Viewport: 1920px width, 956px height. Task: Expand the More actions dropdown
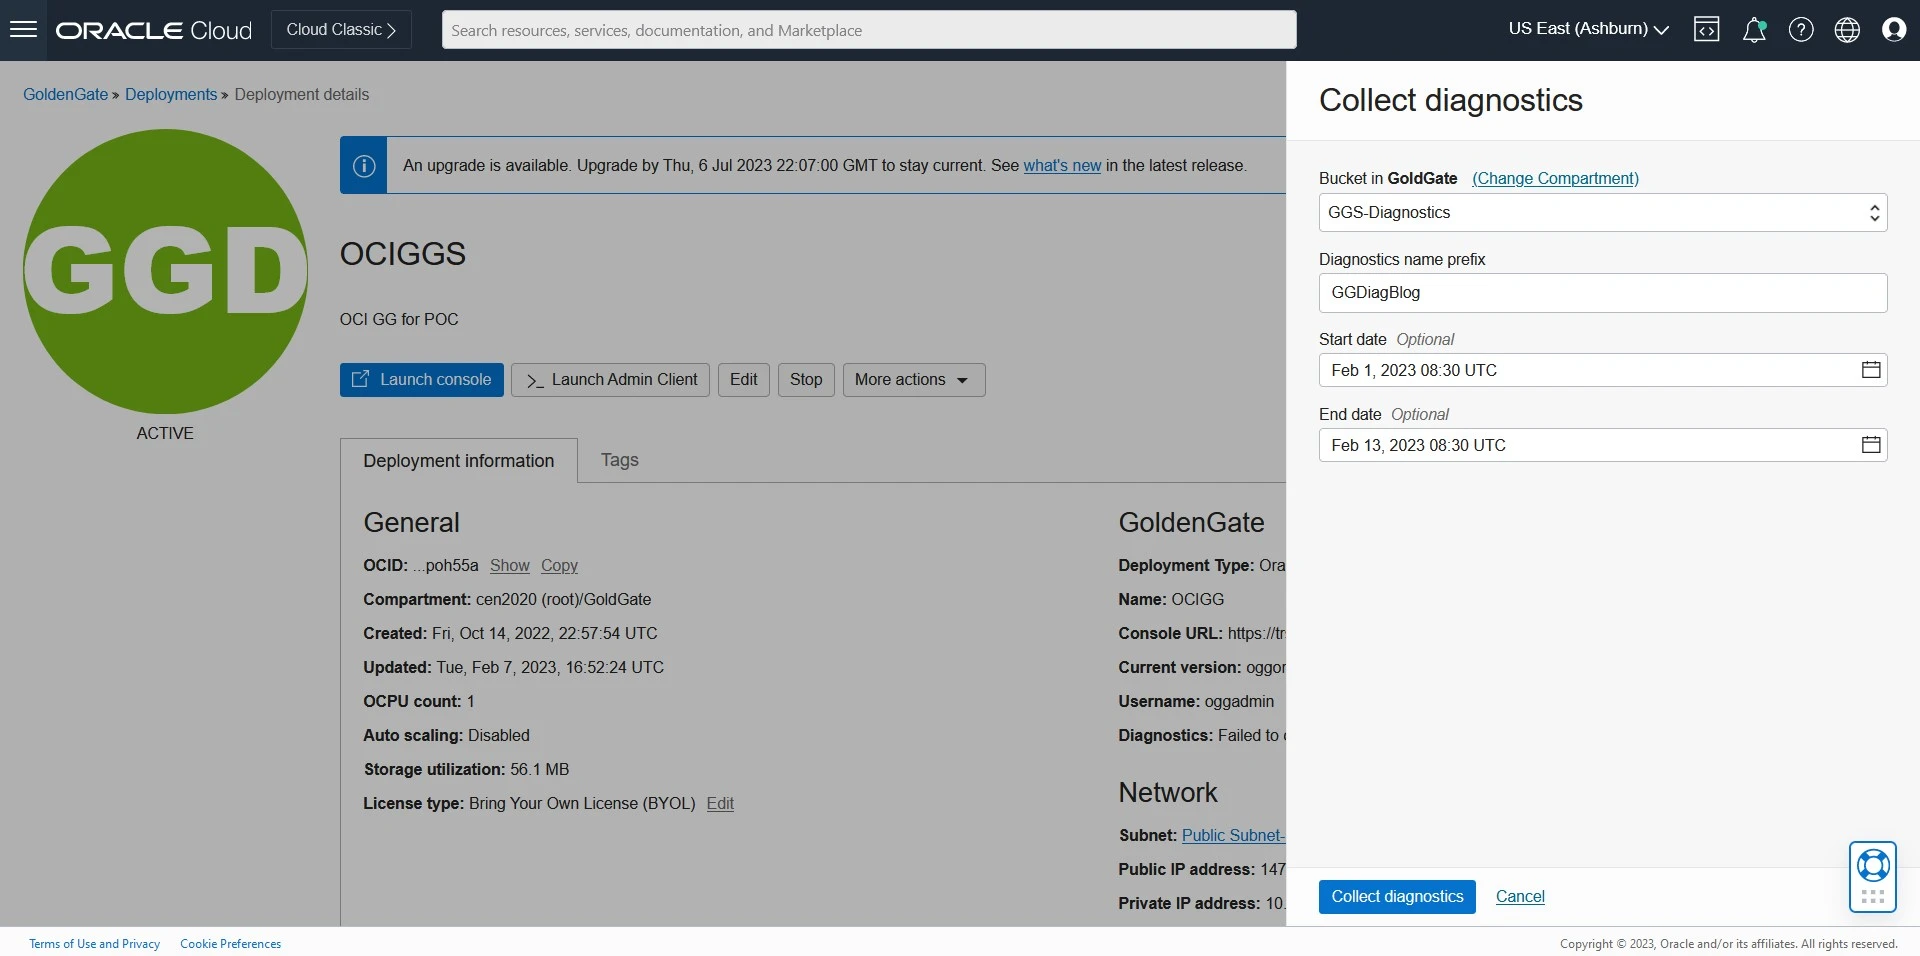pyautogui.click(x=913, y=380)
